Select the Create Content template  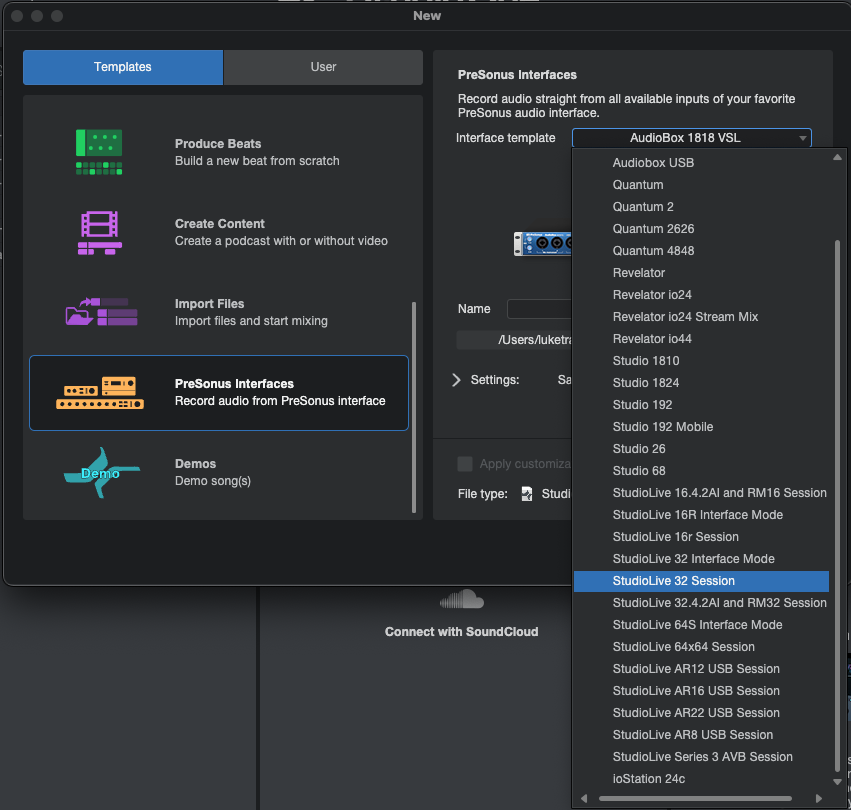click(x=219, y=232)
